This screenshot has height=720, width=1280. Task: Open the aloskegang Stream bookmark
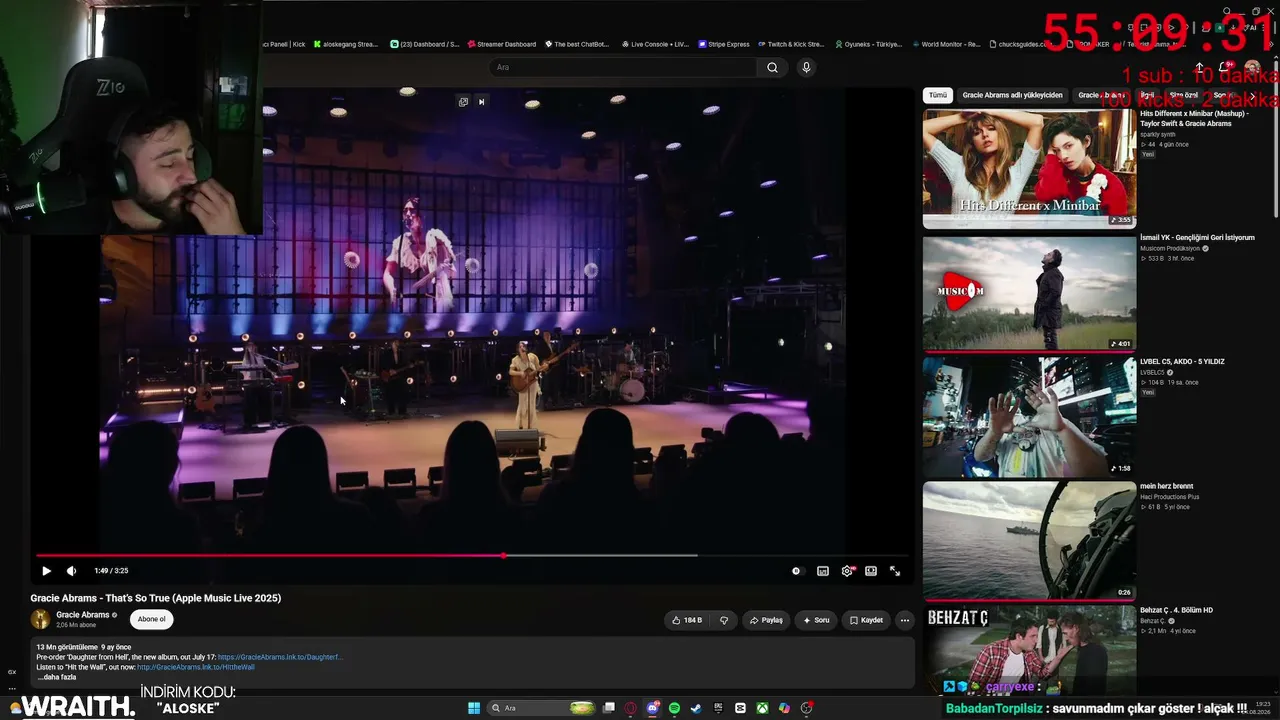[x=346, y=44]
